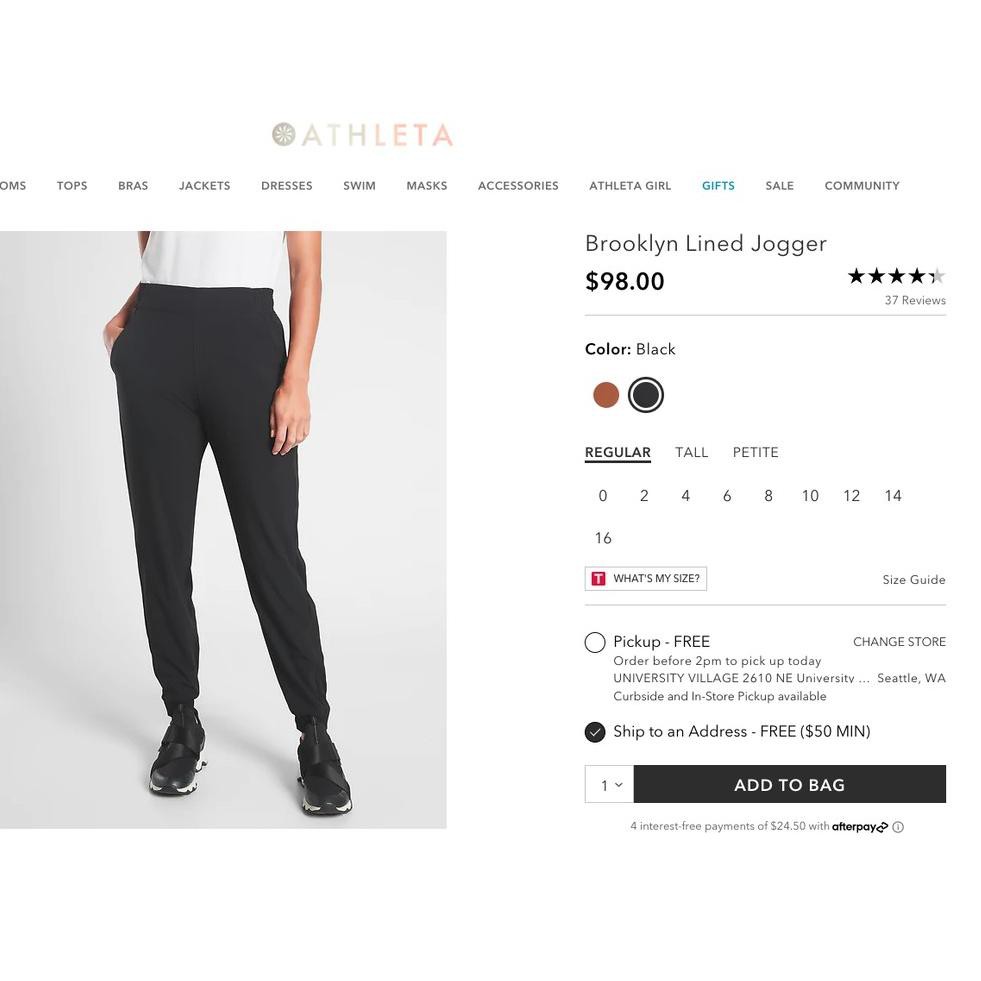
Task: Click the jogger product image
Action: (x=223, y=529)
